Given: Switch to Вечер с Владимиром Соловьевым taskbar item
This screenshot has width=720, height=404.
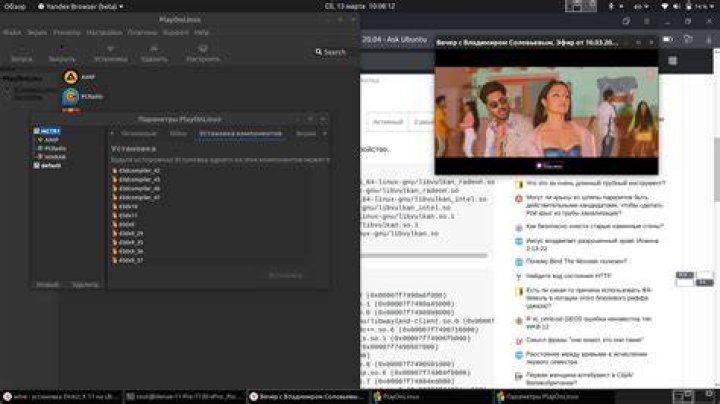Looking at the screenshot, I should (x=307, y=397).
